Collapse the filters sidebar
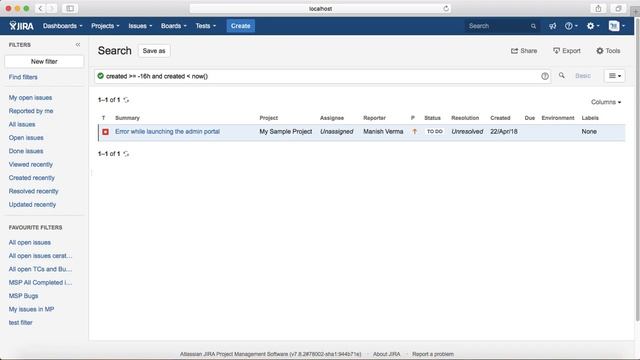This screenshot has width=640, height=360. [x=78, y=44]
